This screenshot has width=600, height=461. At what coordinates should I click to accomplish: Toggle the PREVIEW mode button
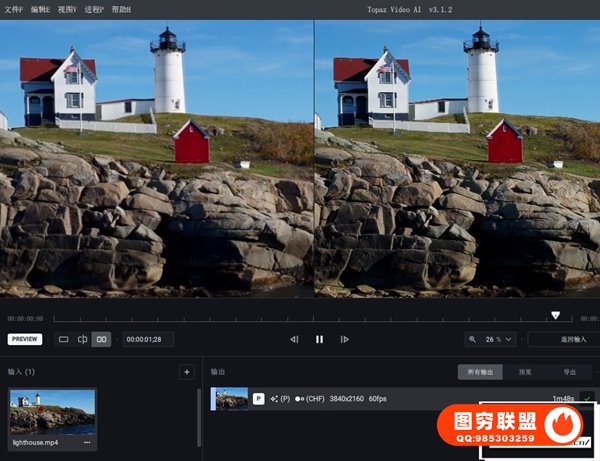click(x=25, y=339)
